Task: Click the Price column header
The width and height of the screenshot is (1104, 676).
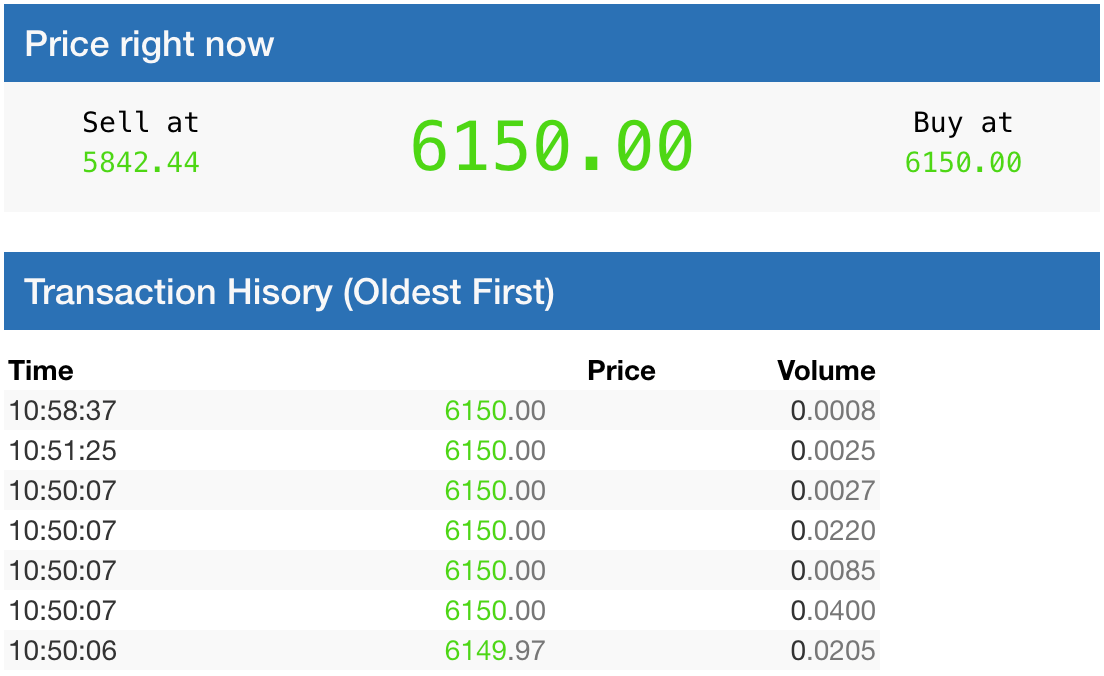Action: coord(621,370)
